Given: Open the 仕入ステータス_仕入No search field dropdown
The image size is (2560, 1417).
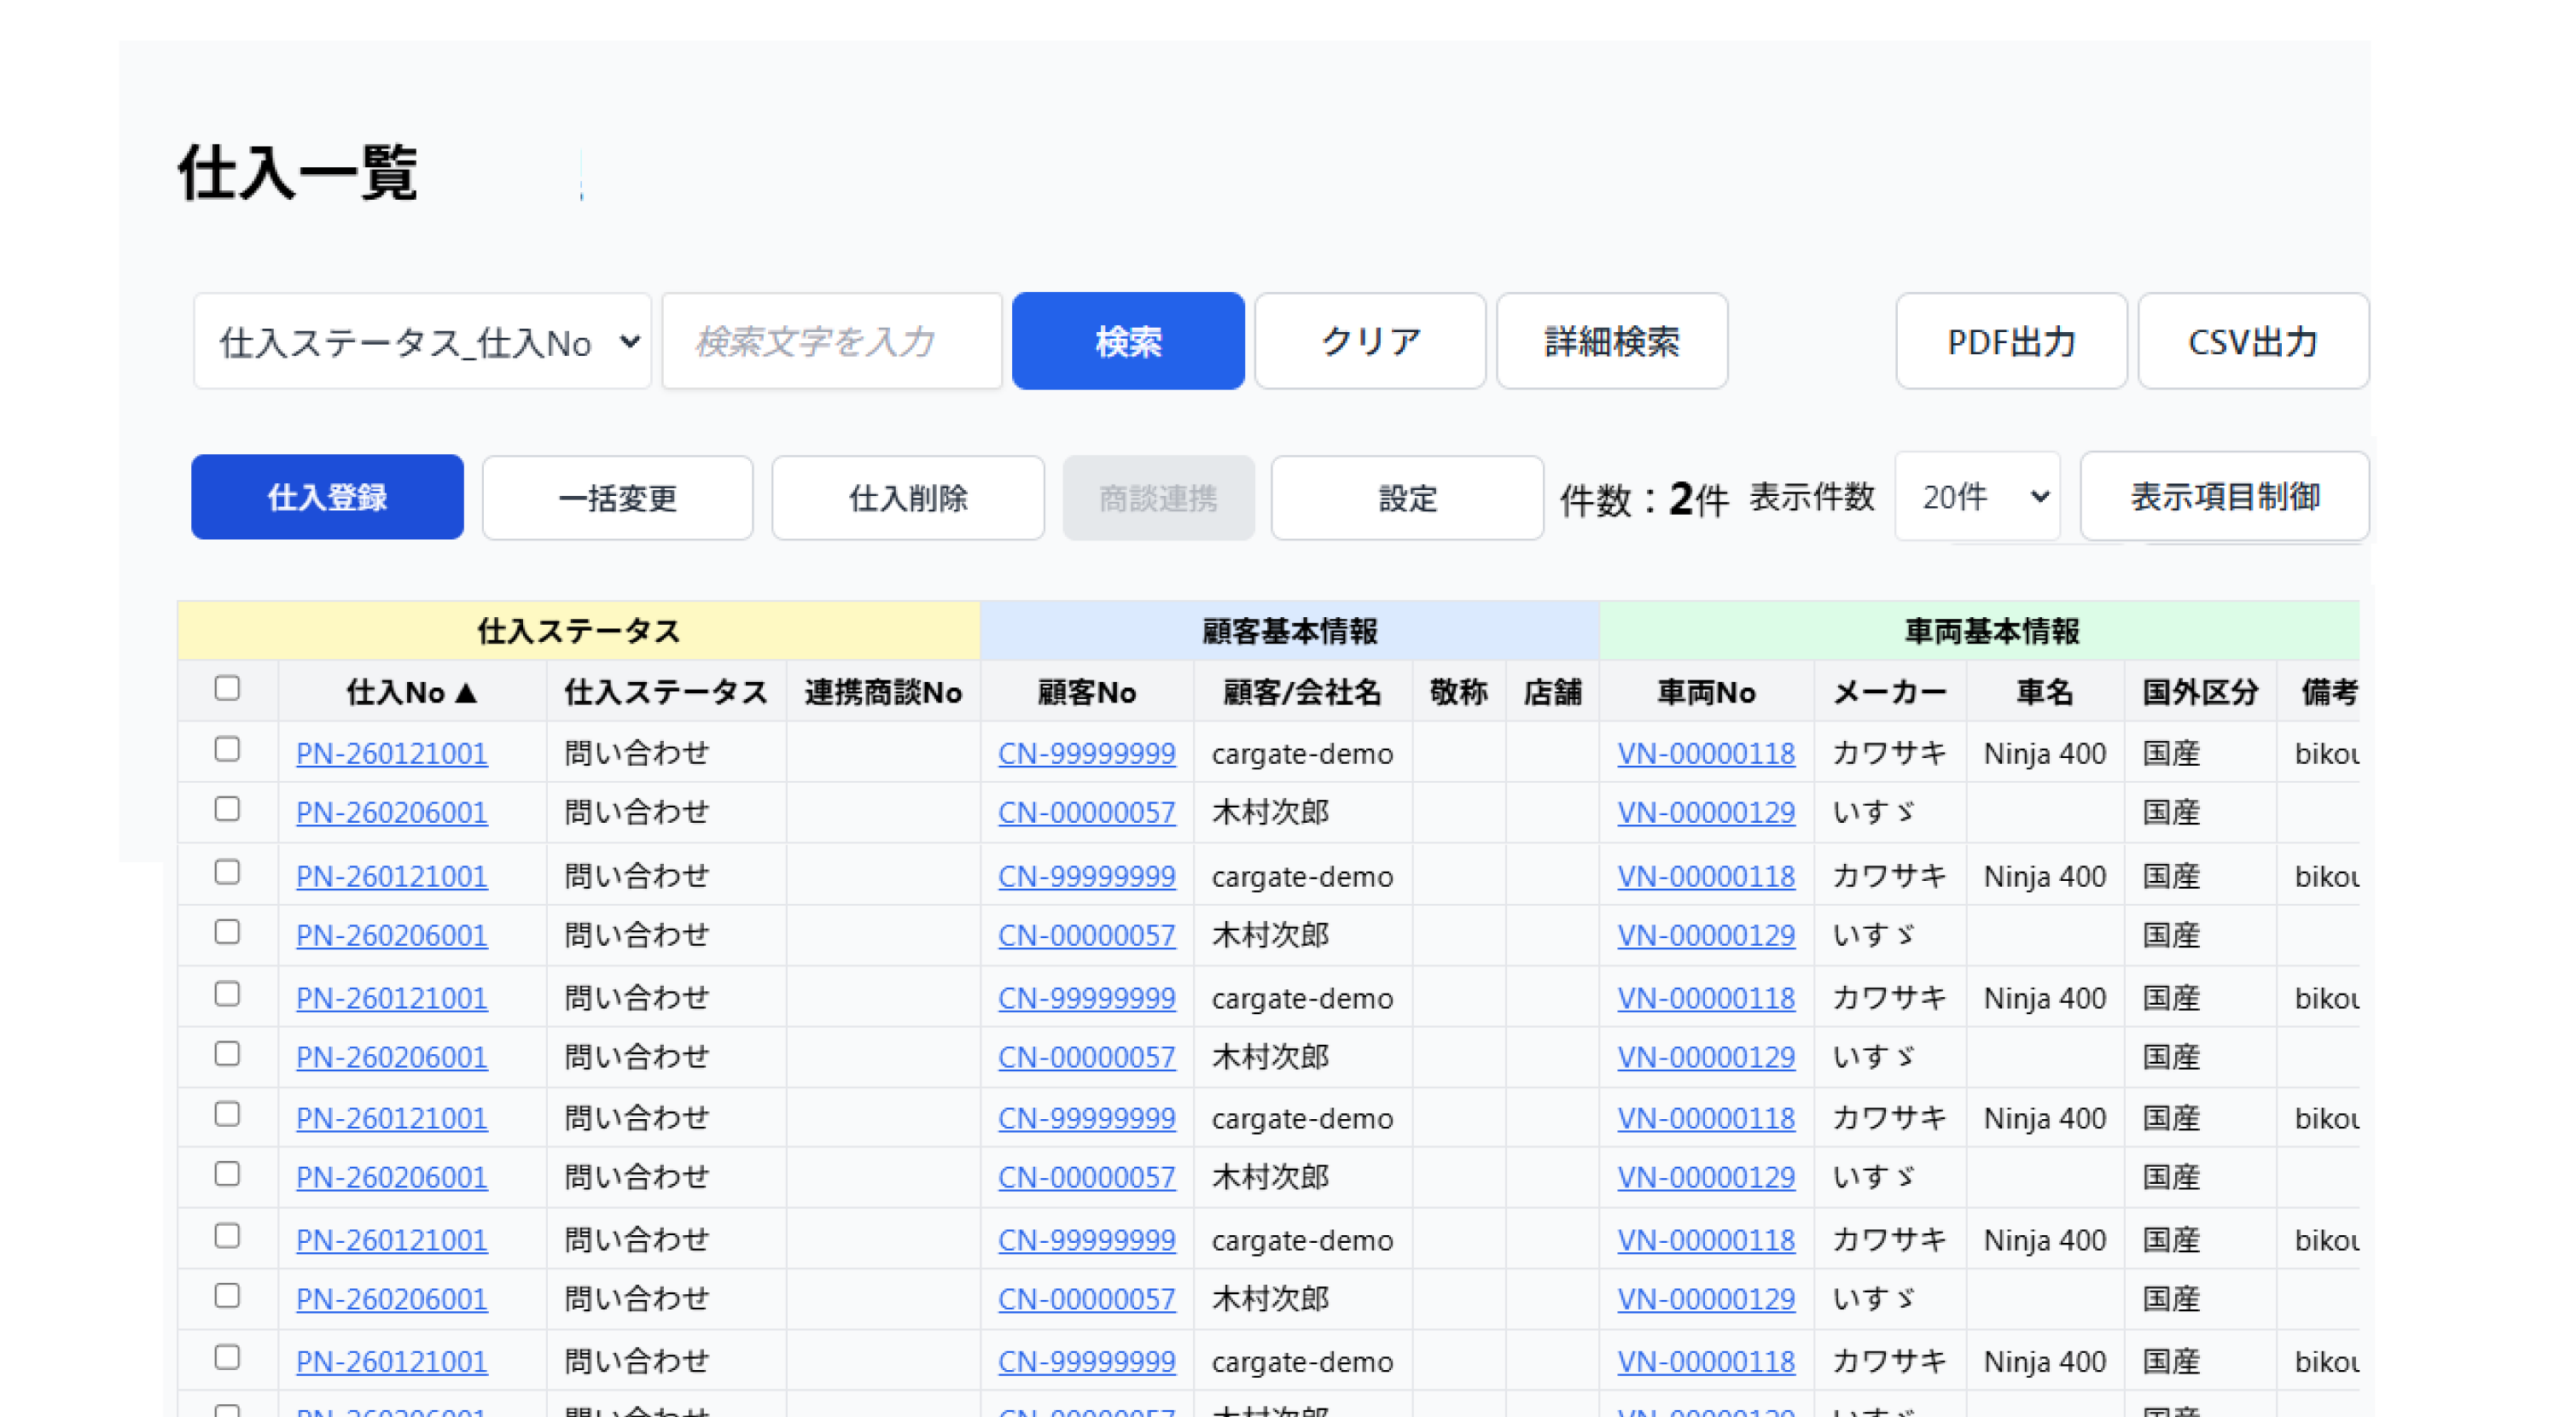Looking at the screenshot, I should pos(422,342).
